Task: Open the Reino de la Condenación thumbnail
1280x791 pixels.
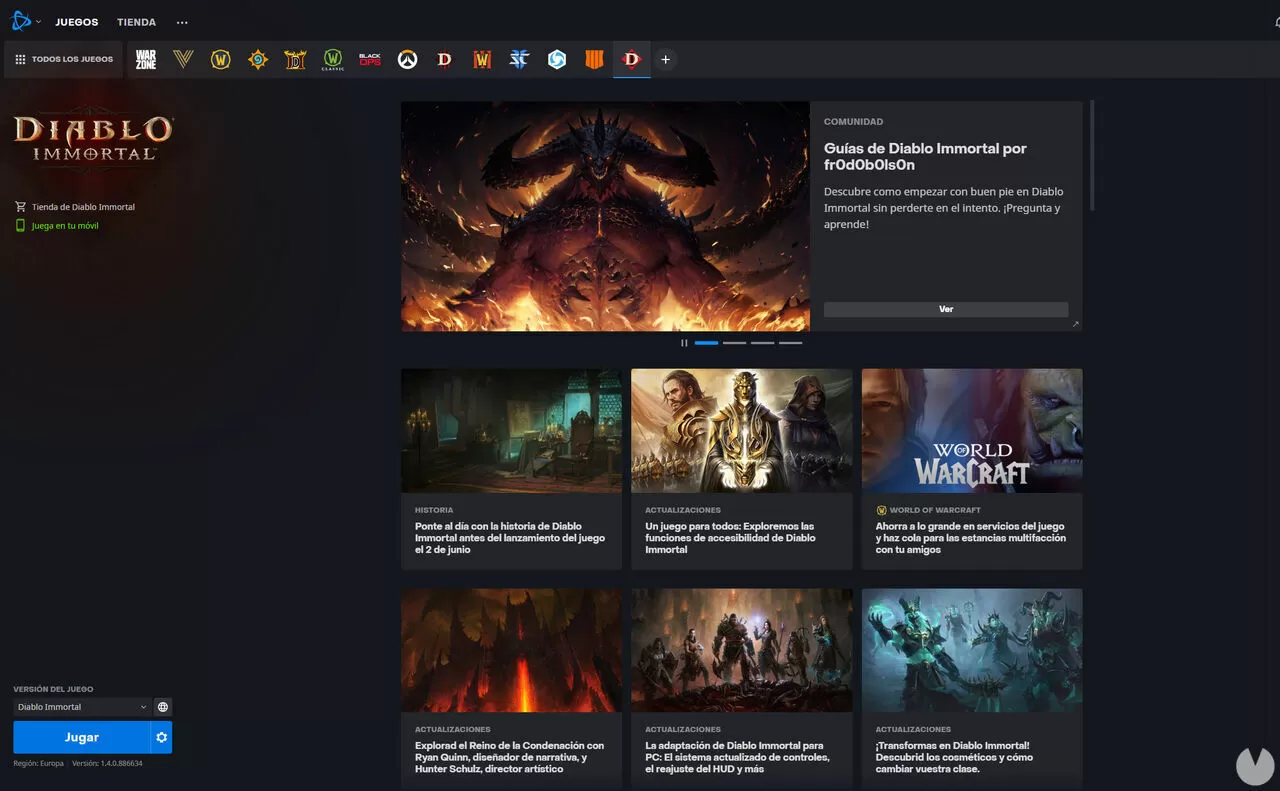Action: [x=511, y=650]
